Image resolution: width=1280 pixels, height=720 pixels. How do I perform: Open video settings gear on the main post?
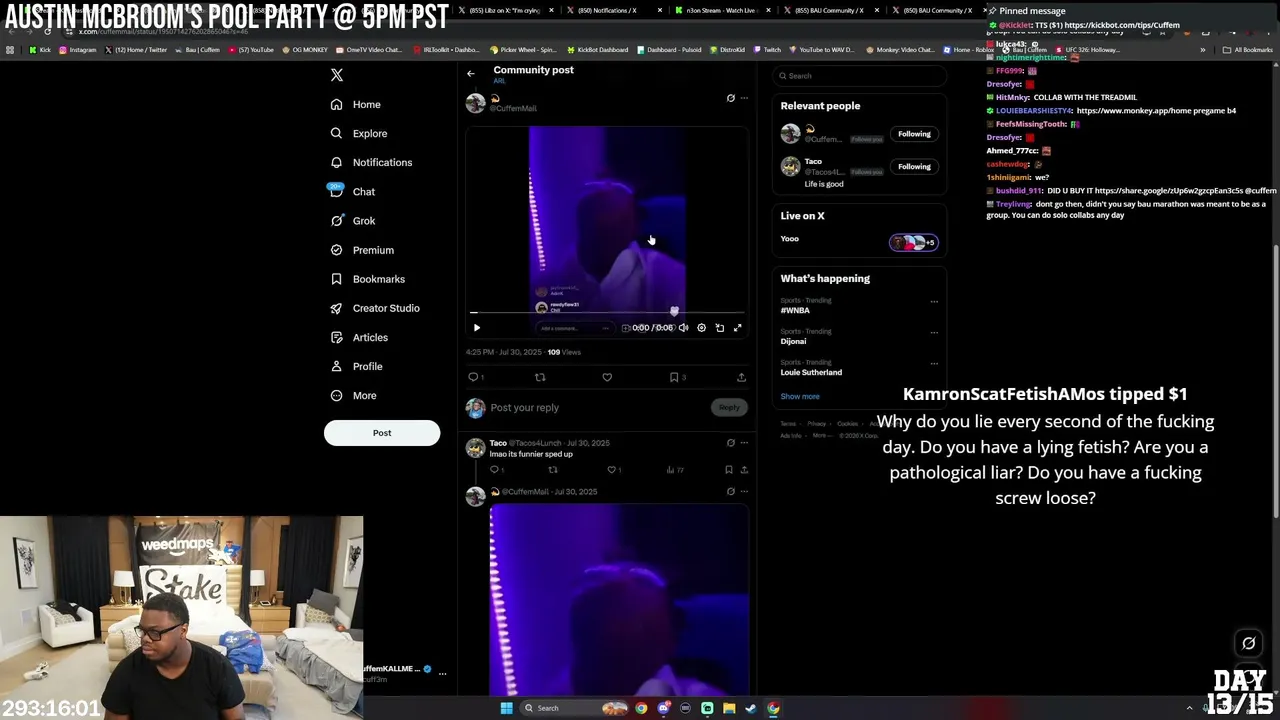701,327
